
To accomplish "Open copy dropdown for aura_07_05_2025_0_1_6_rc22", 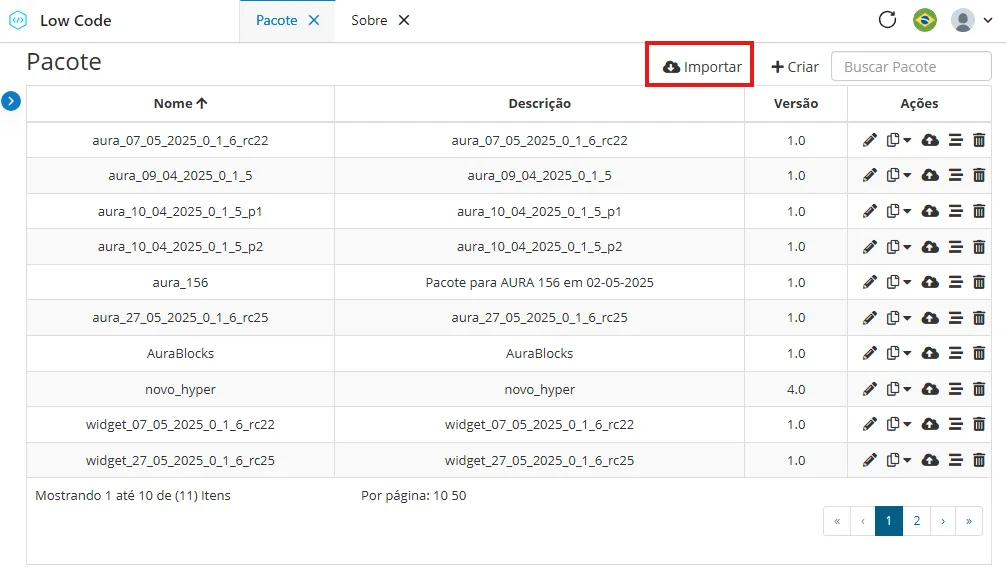I will point(898,140).
